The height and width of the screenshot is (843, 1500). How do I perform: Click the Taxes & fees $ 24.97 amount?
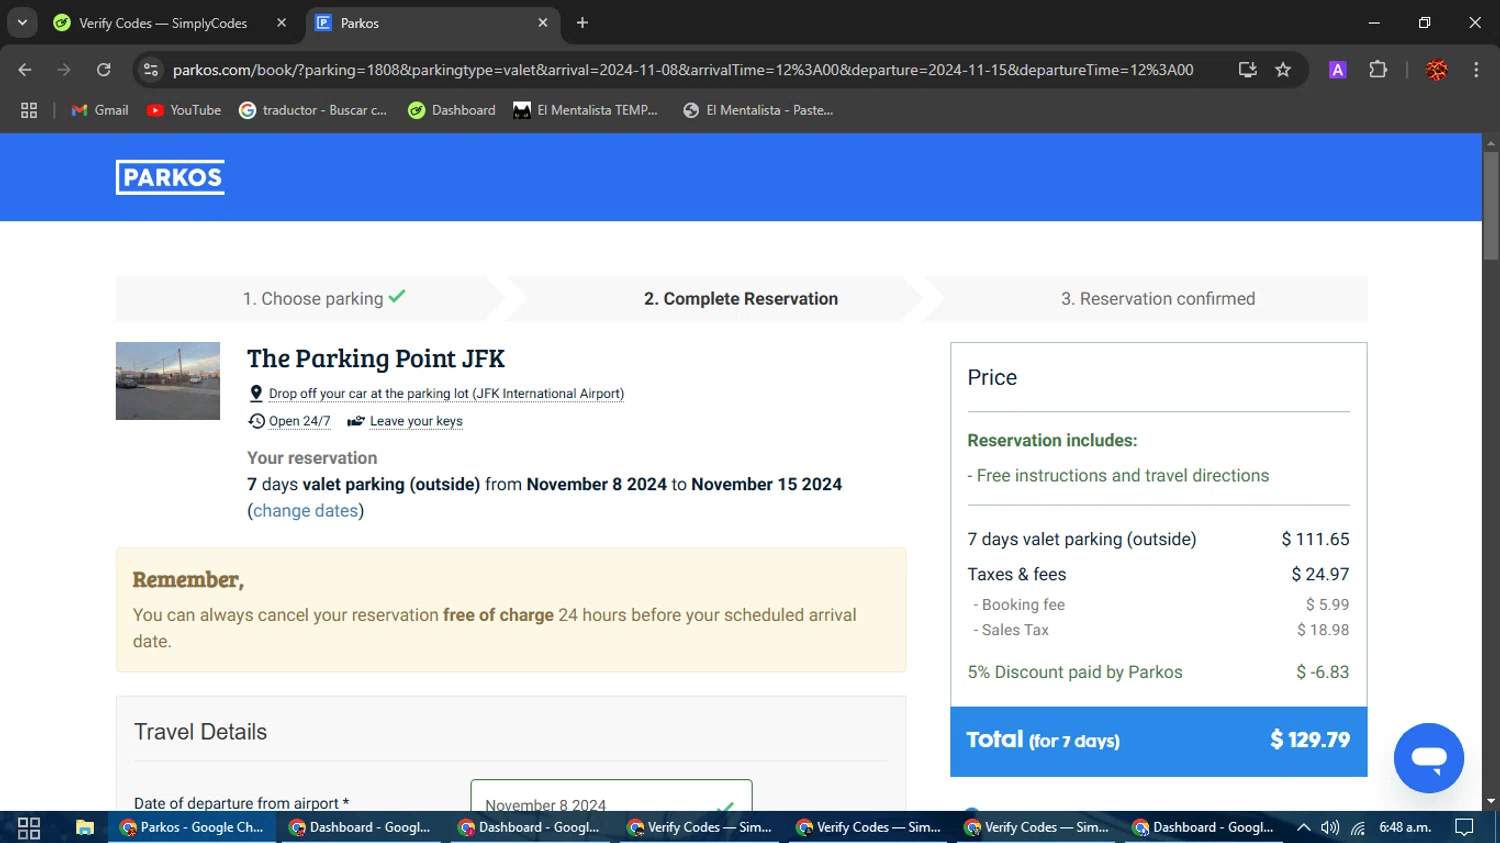click(x=1320, y=574)
